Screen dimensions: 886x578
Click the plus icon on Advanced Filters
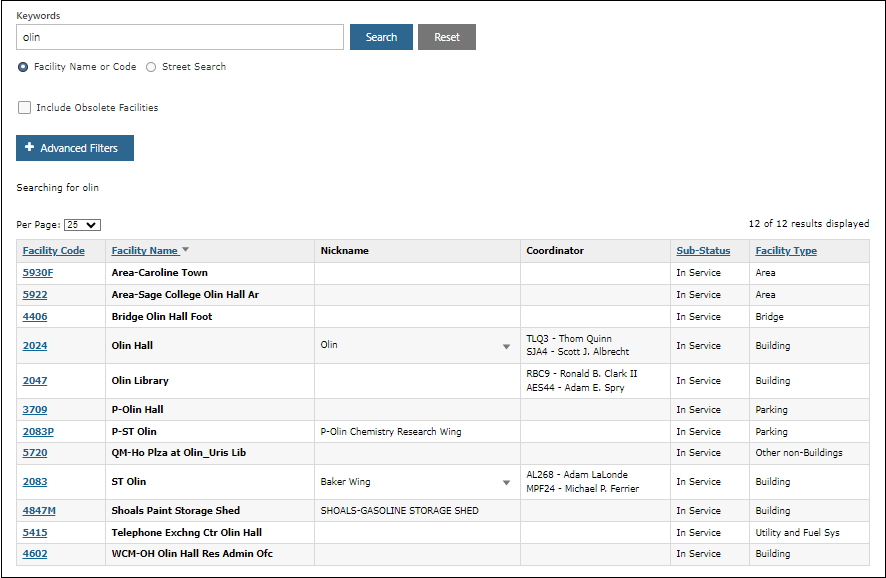[29, 148]
